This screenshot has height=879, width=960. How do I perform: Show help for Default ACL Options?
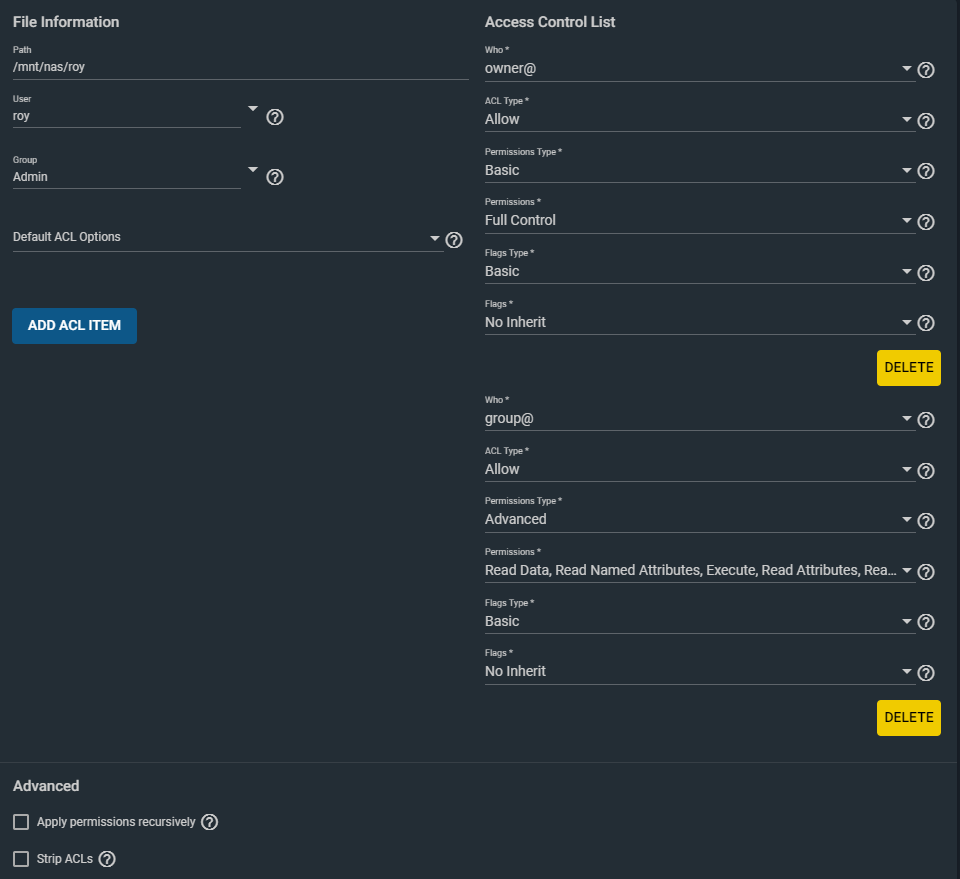pos(454,240)
